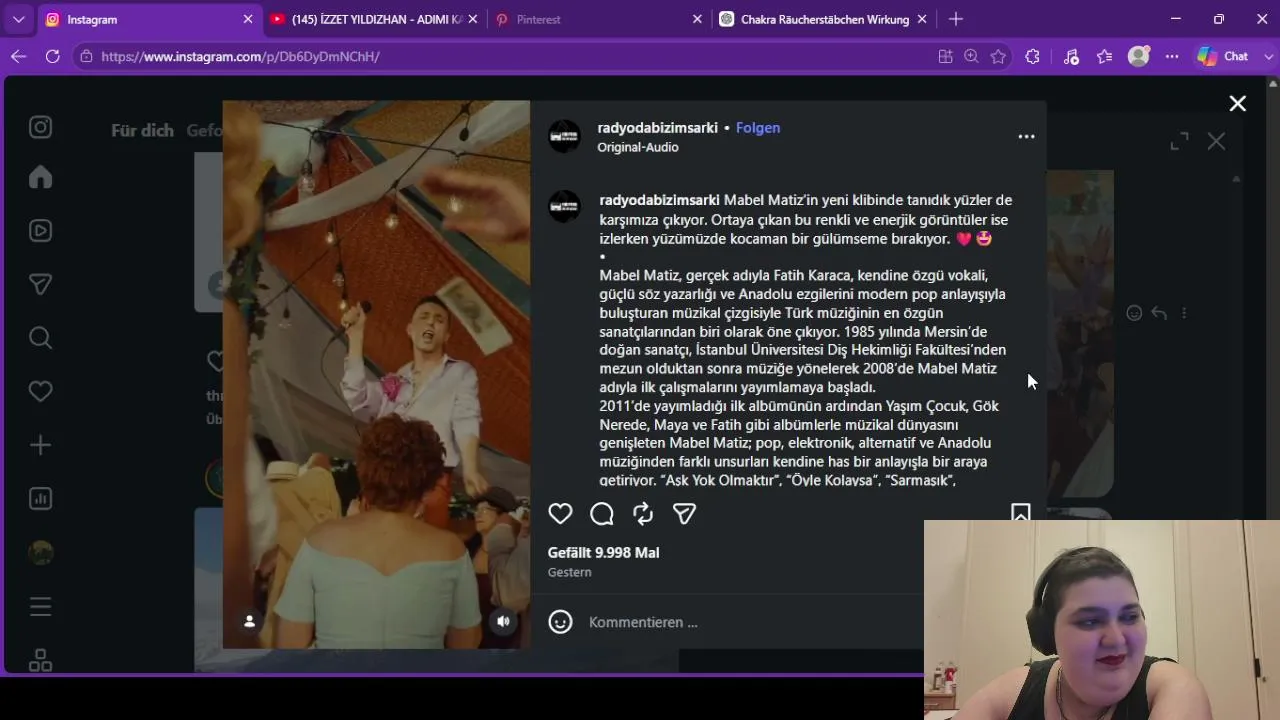Open the Meta apps grid icon
This screenshot has height=720, width=1280.
point(40,660)
